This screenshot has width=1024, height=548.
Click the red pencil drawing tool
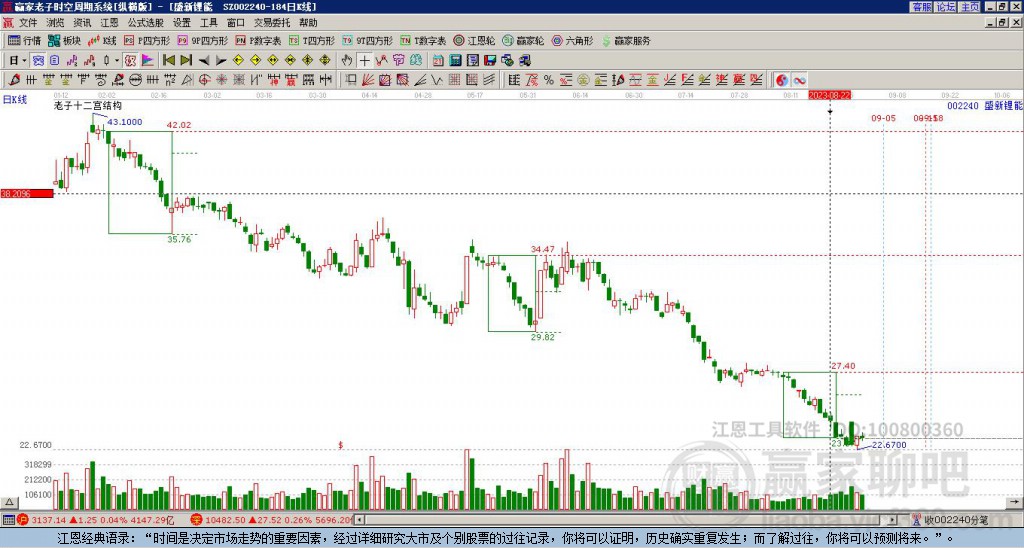coord(14,80)
